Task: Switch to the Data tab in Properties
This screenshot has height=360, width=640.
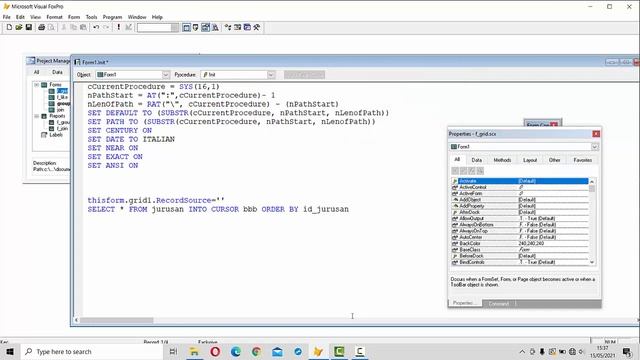Action: point(476,160)
